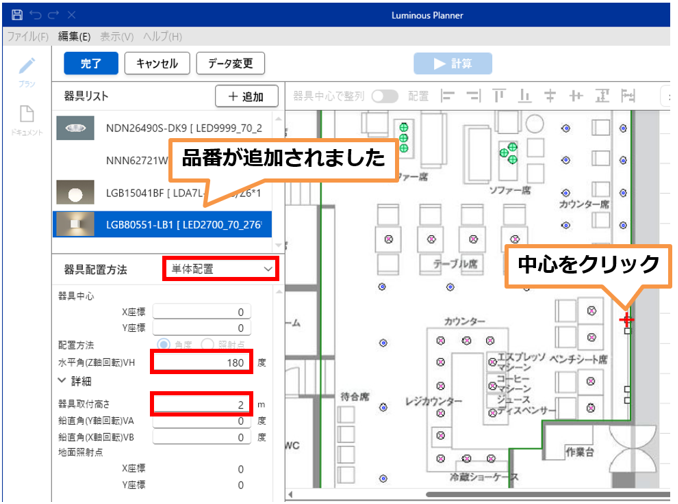The height and width of the screenshot is (504, 678).
Task: Collapse the 詳細 section
Action: click(x=63, y=381)
